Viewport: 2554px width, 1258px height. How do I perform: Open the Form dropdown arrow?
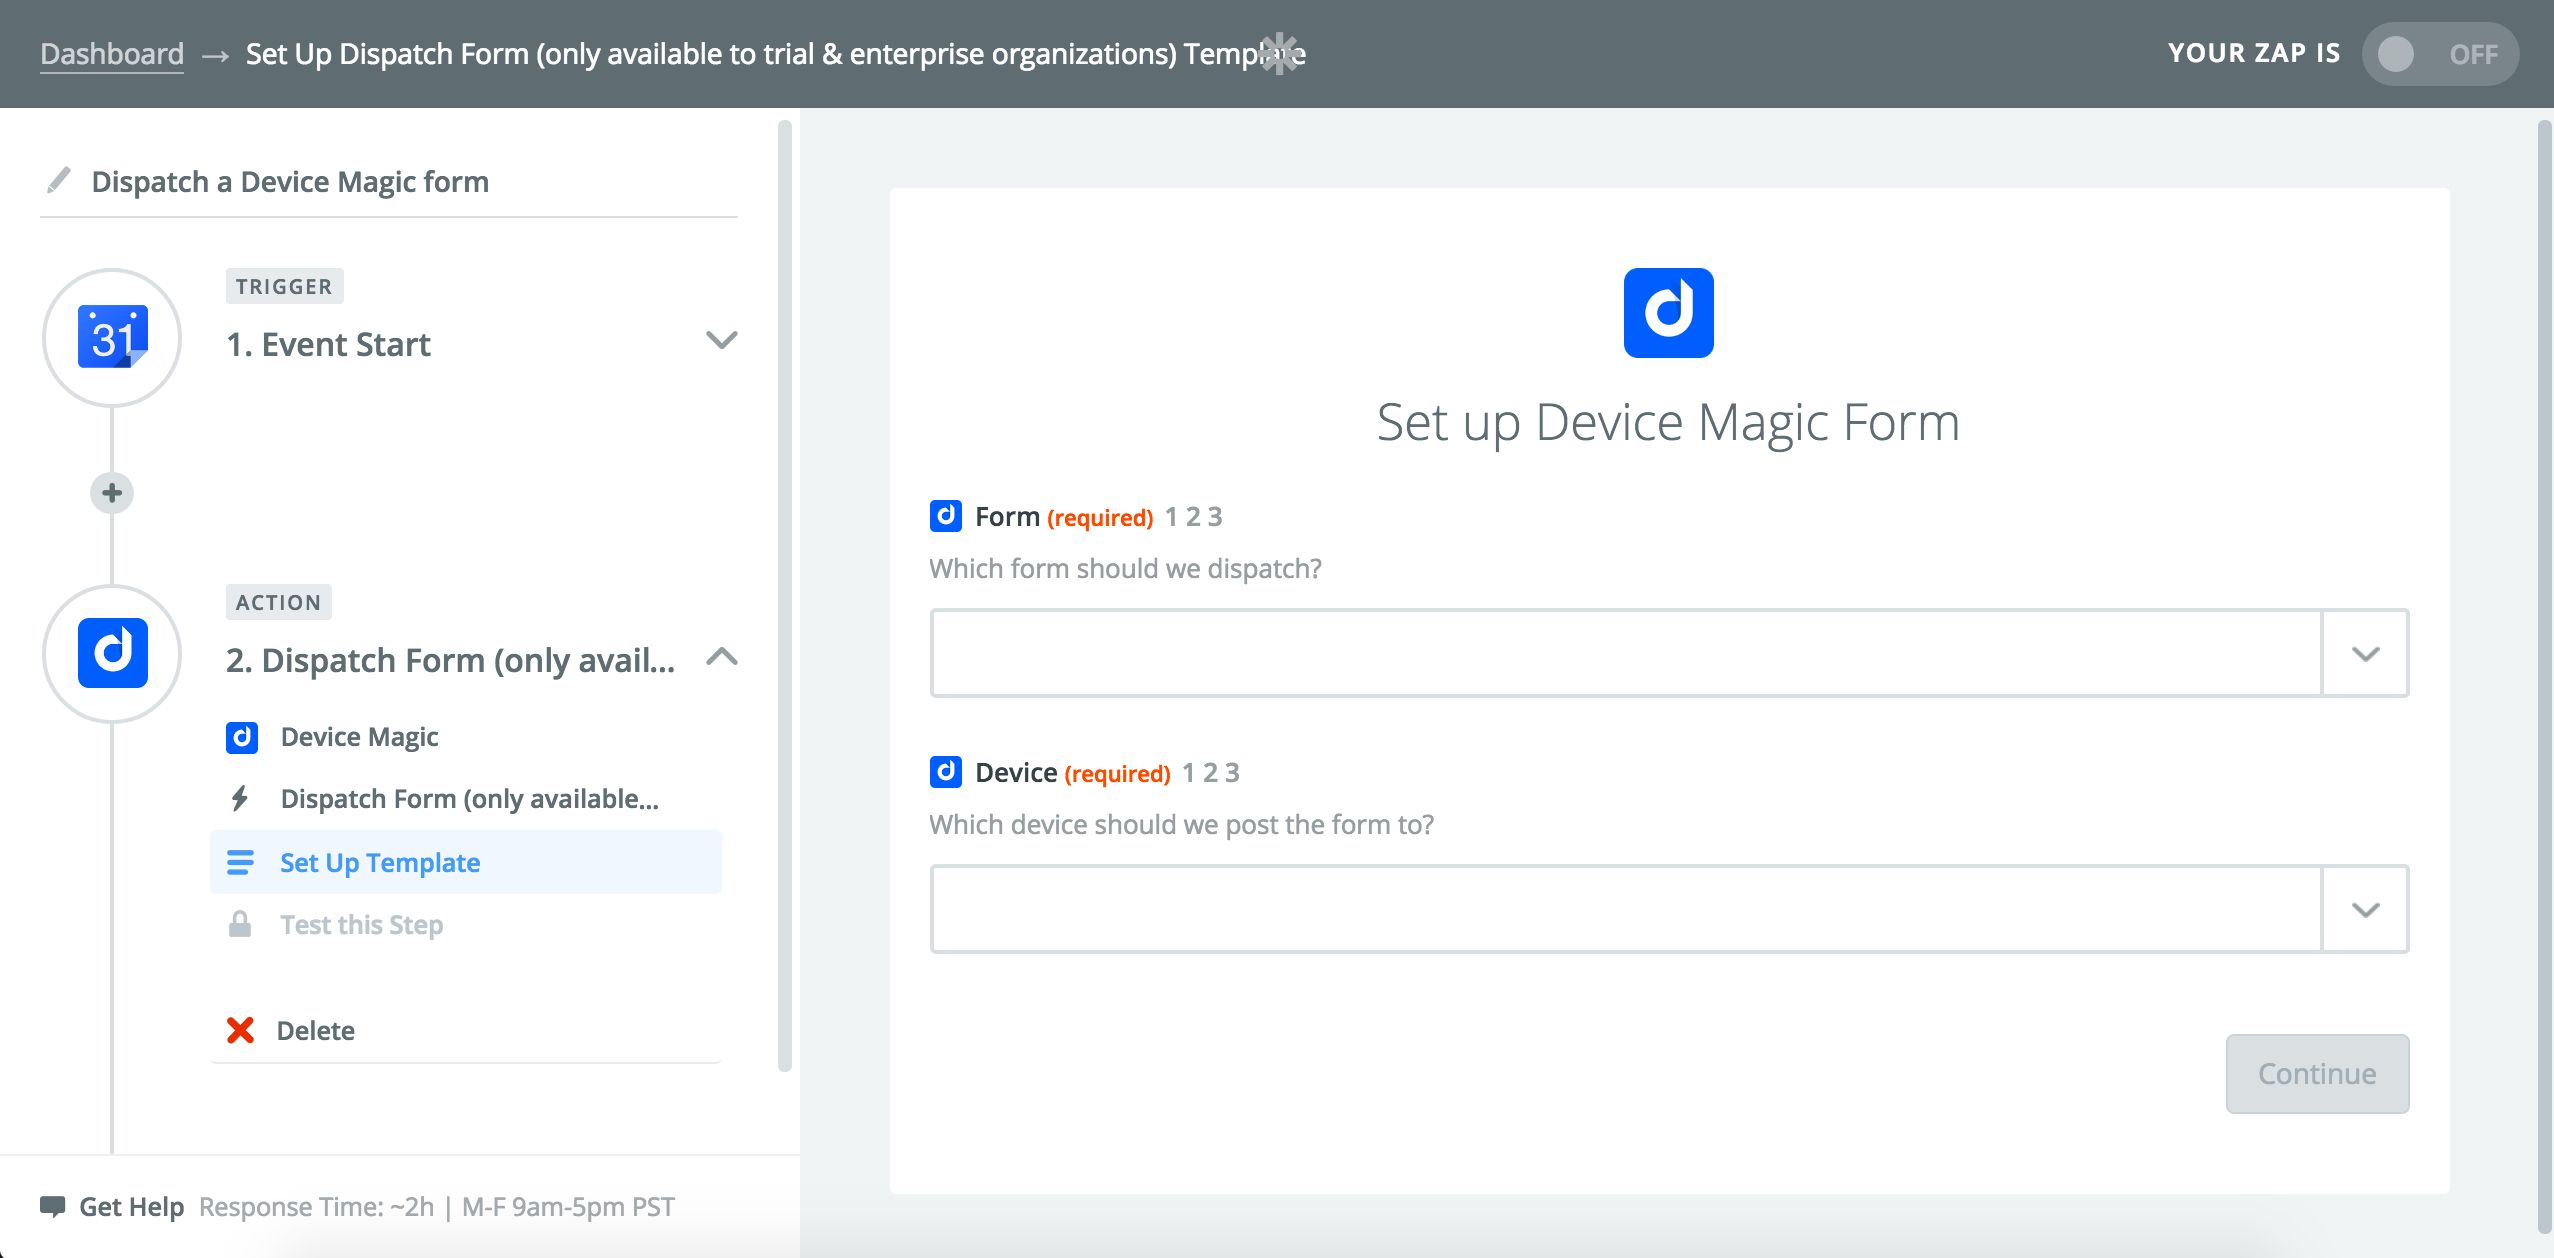2365,654
